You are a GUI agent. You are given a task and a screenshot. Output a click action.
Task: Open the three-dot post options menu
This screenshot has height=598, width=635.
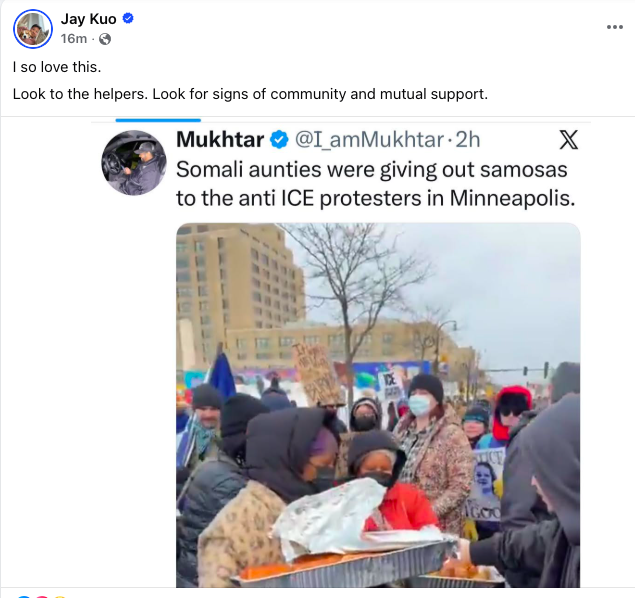pos(614,27)
